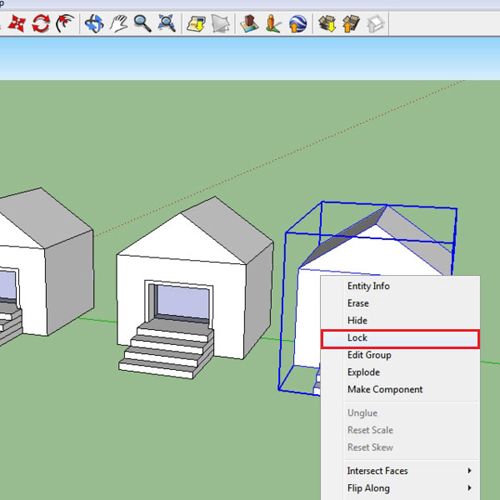Select the Zoom magnifier tool
Image resolution: width=500 pixels, height=500 pixels.
143,23
